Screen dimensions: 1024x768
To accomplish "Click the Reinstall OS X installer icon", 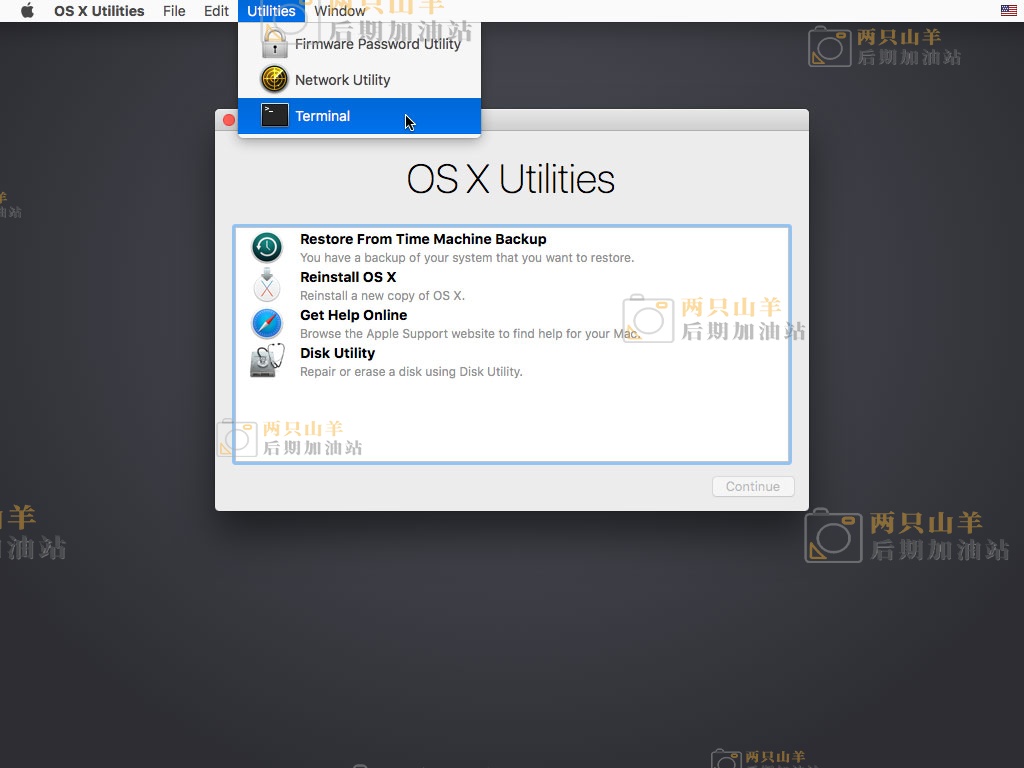I will tap(267, 285).
